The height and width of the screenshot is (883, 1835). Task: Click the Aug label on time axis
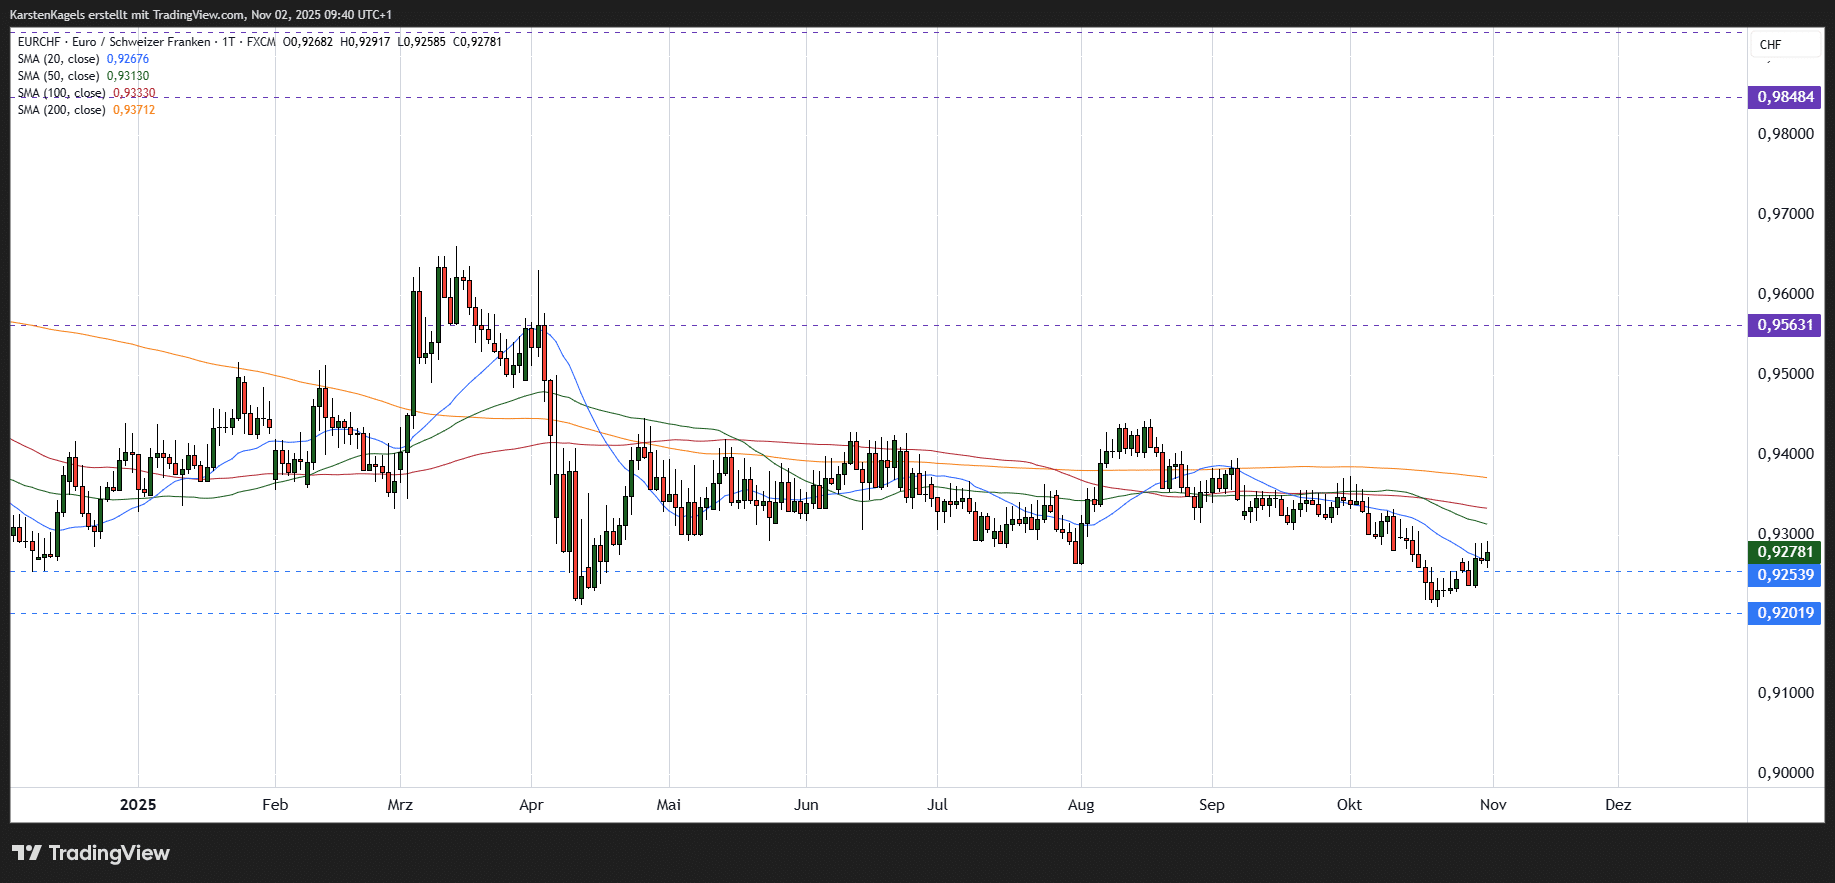click(1081, 805)
